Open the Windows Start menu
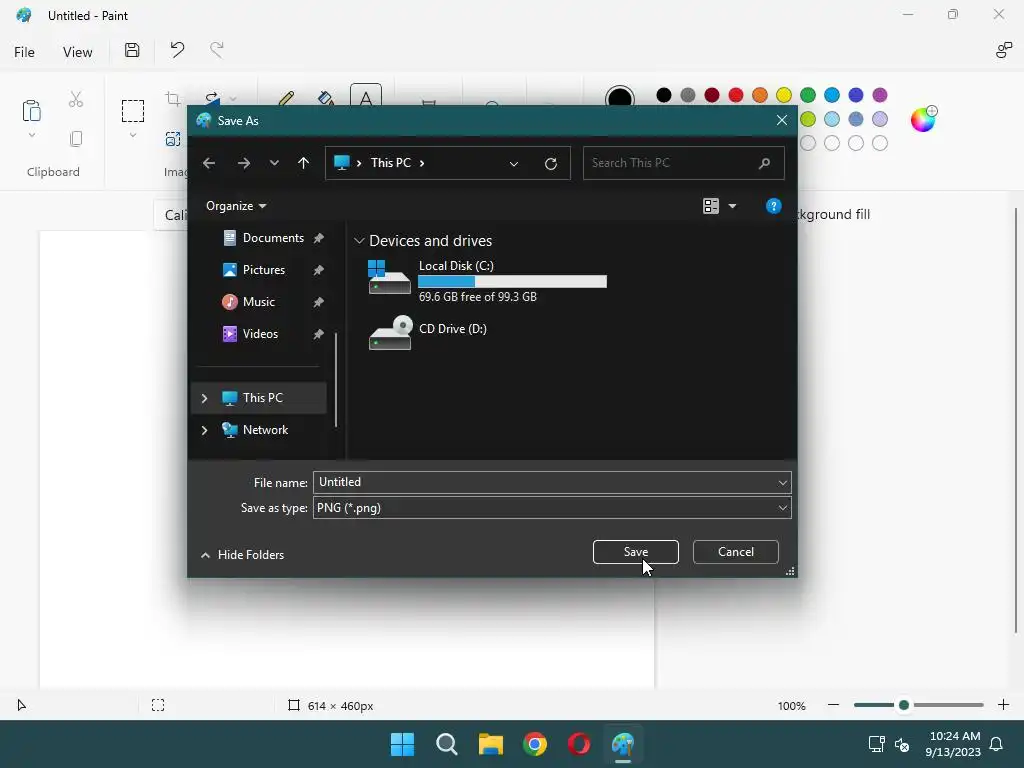Screen dimensions: 1024x768 coord(402,744)
